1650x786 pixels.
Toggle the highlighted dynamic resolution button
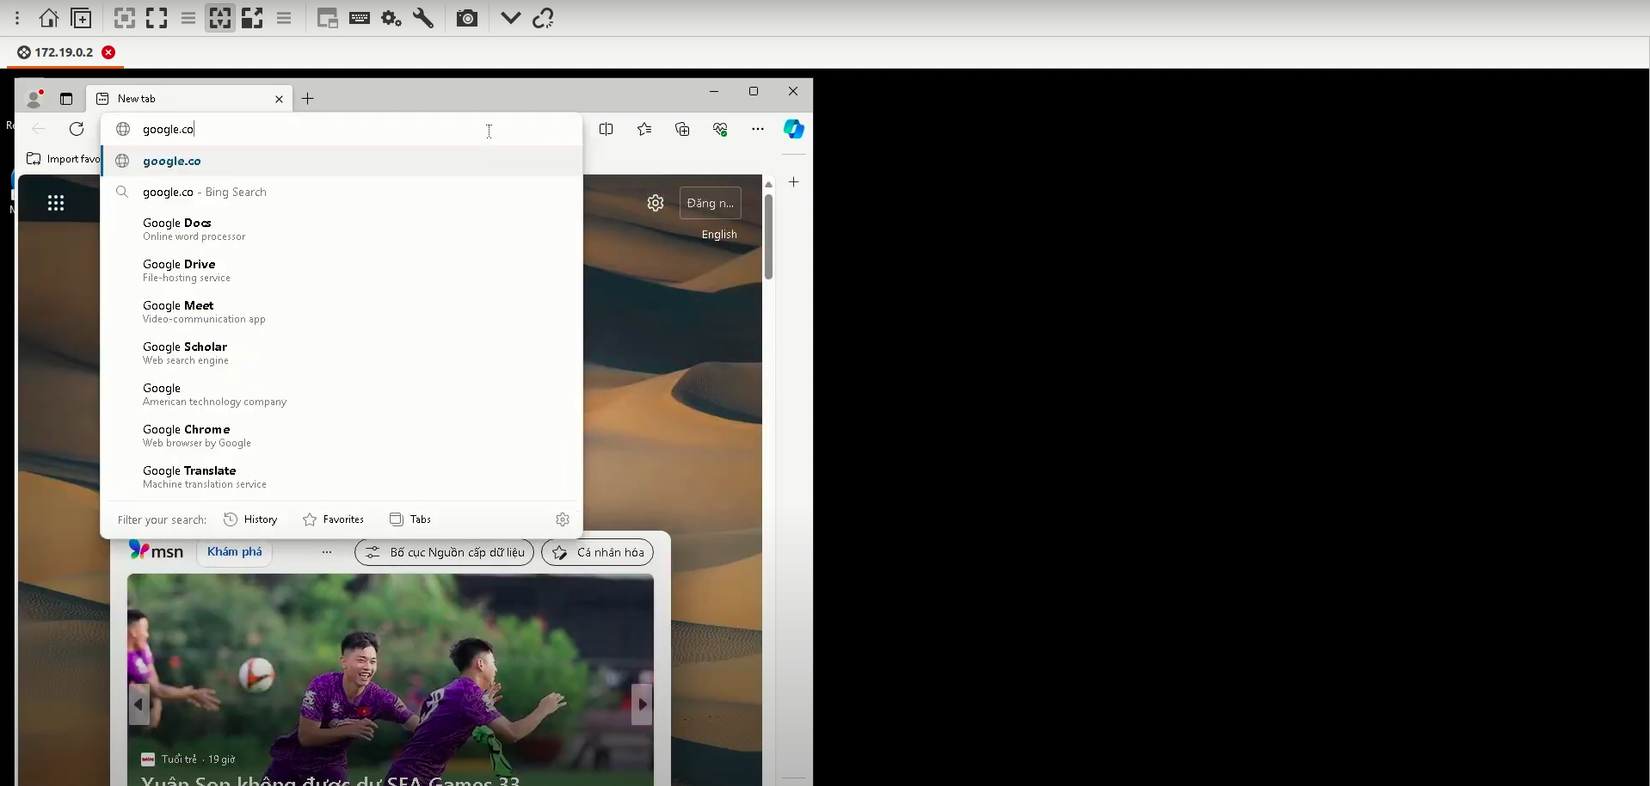coord(220,18)
